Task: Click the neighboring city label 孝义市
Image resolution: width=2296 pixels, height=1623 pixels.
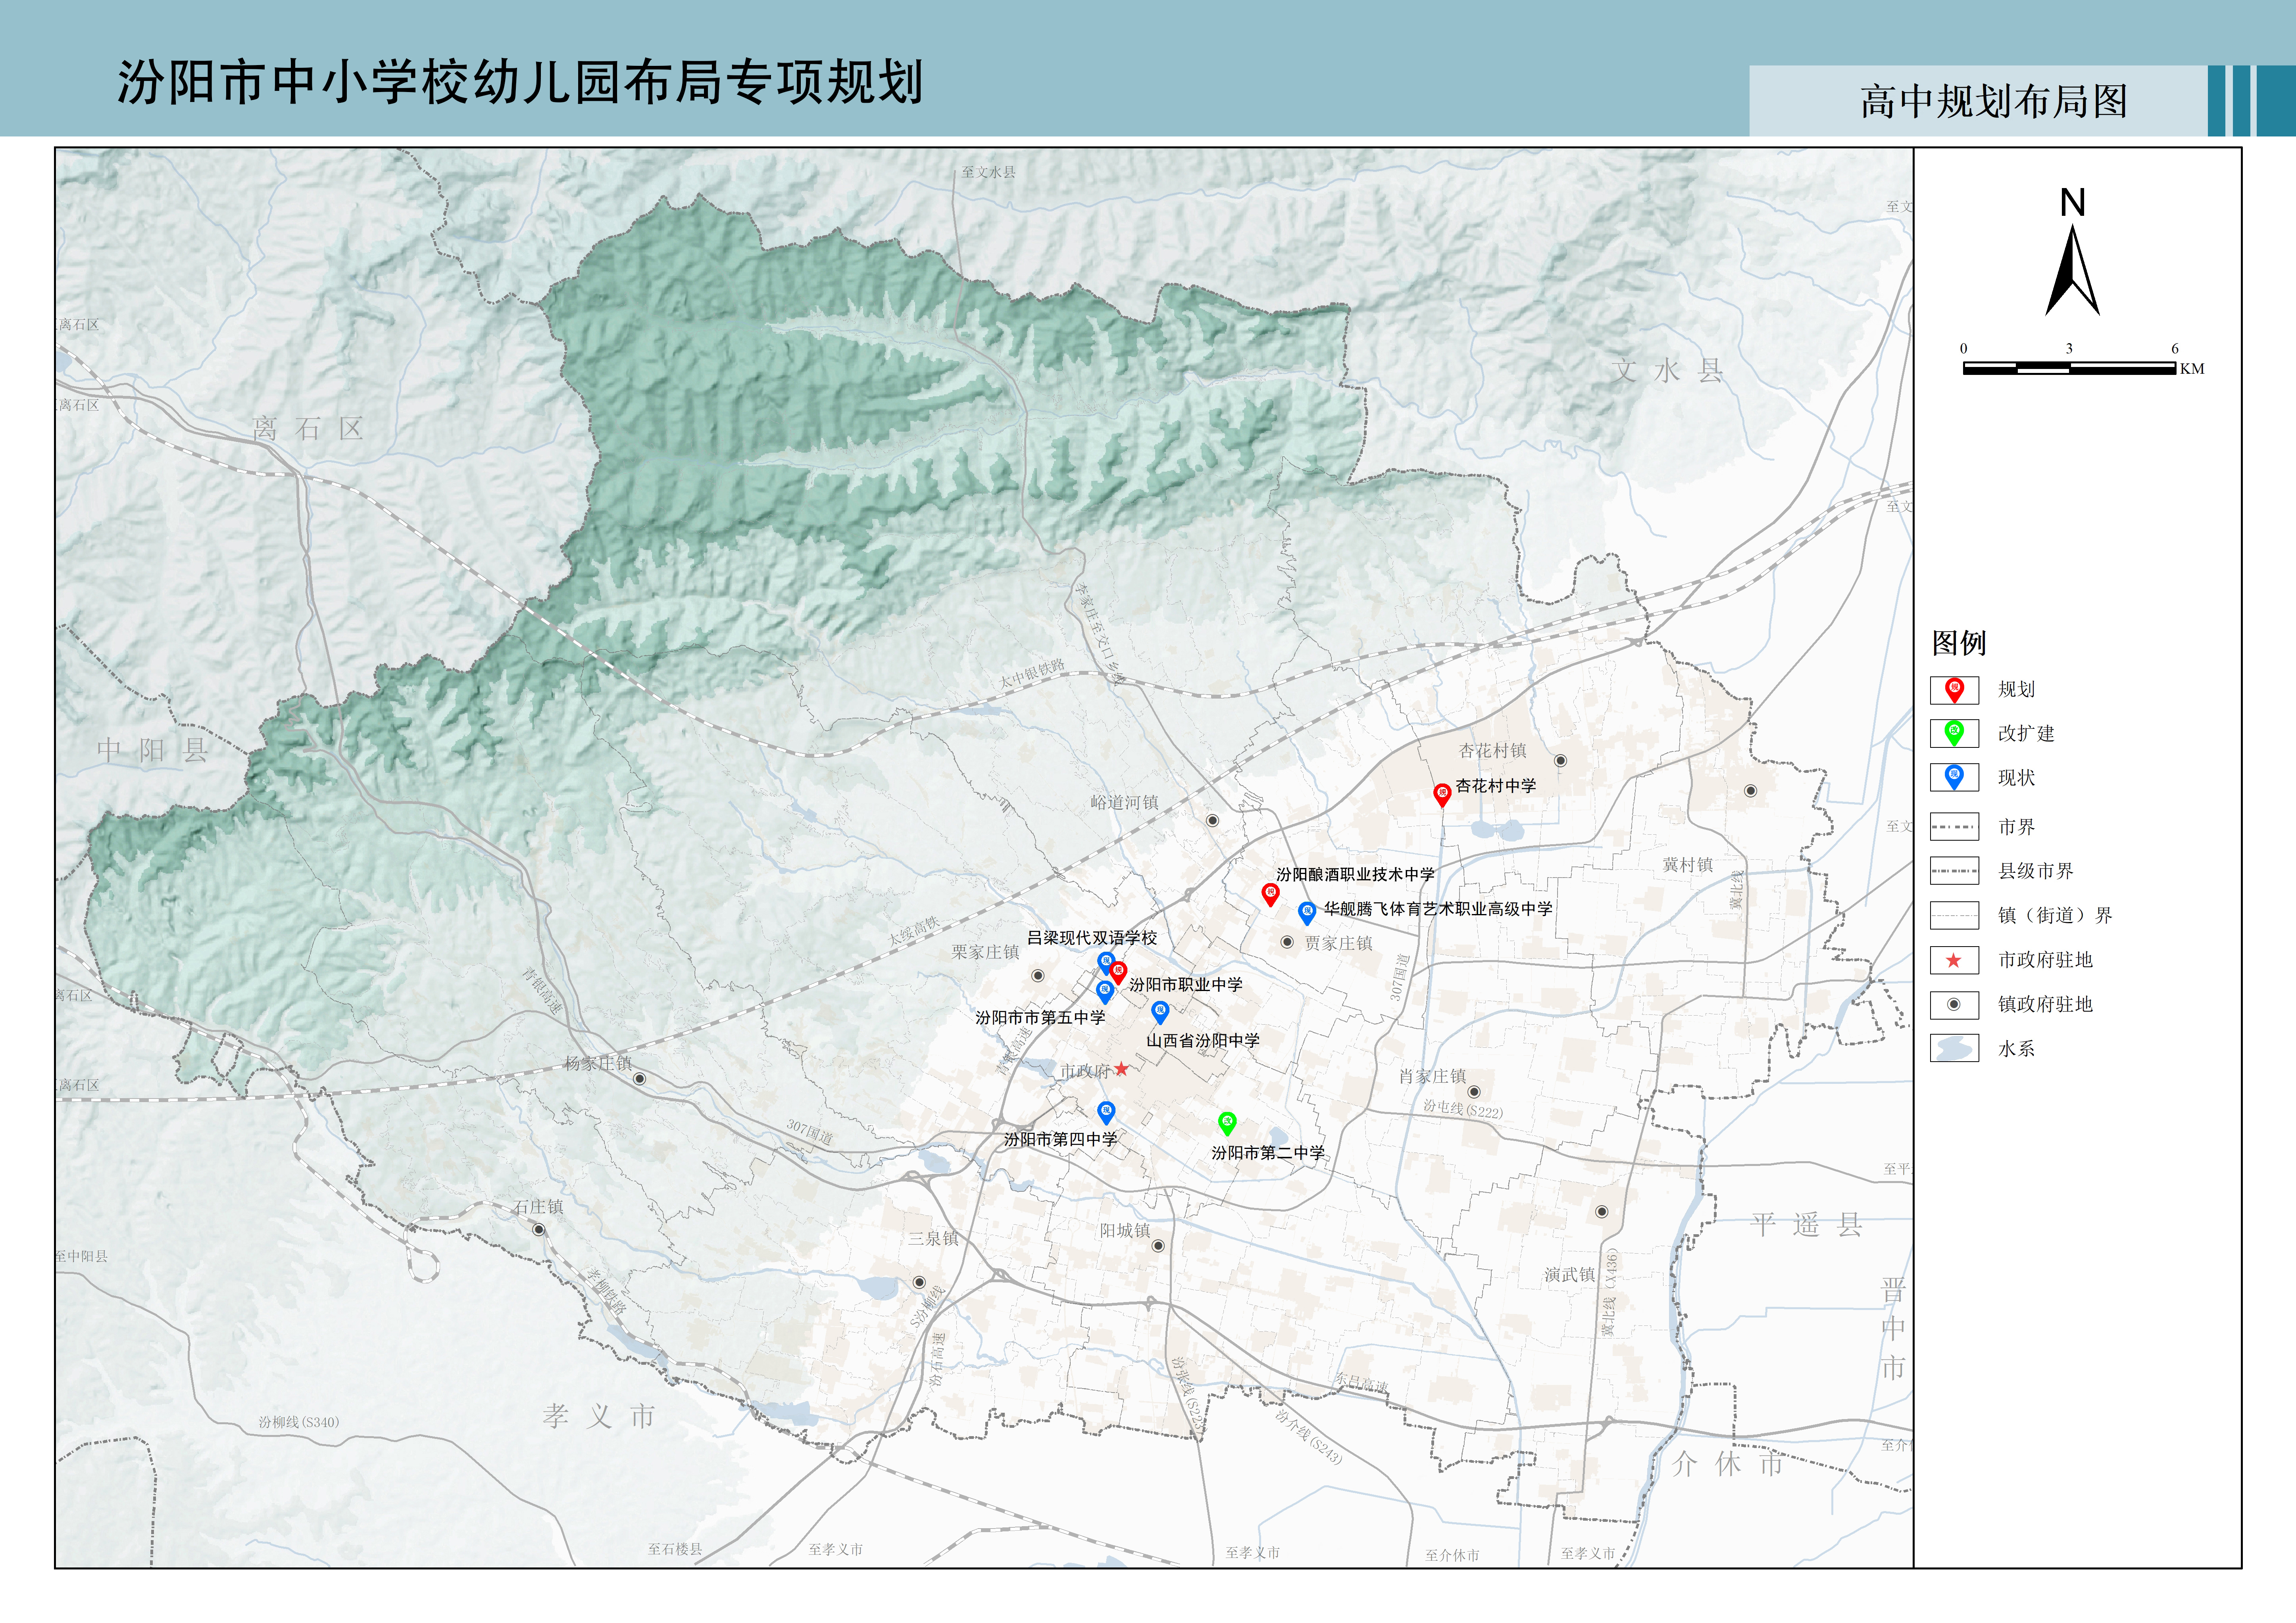Action: (599, 1416)
